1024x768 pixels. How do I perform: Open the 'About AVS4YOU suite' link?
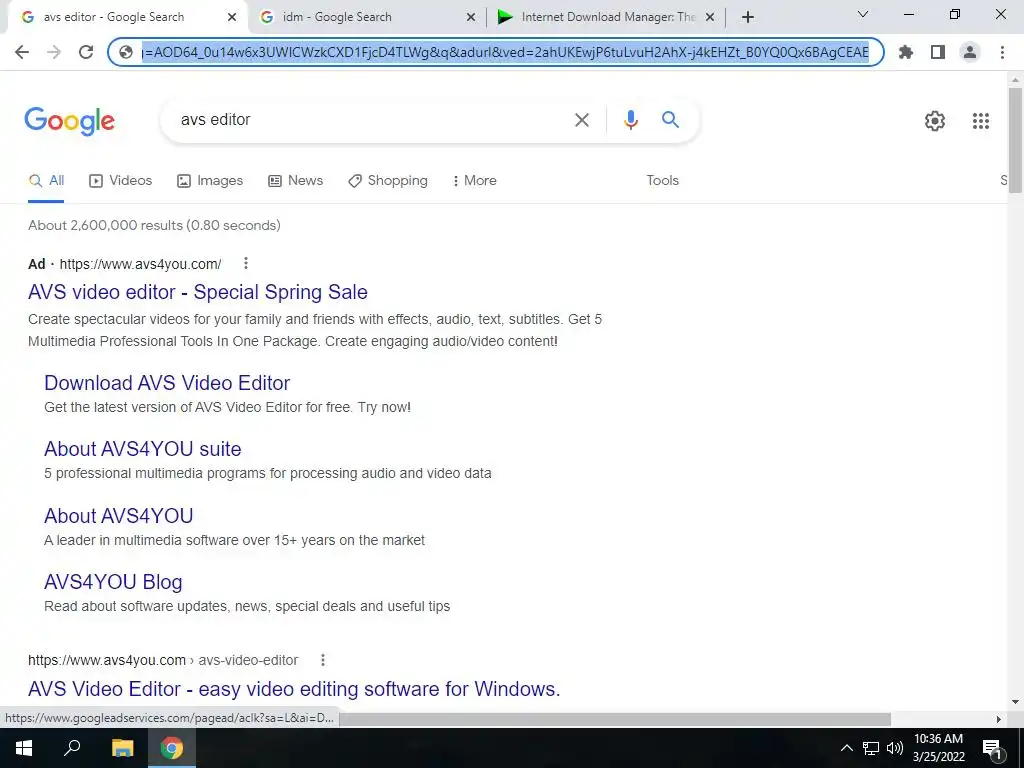click(x=142, y=449)
